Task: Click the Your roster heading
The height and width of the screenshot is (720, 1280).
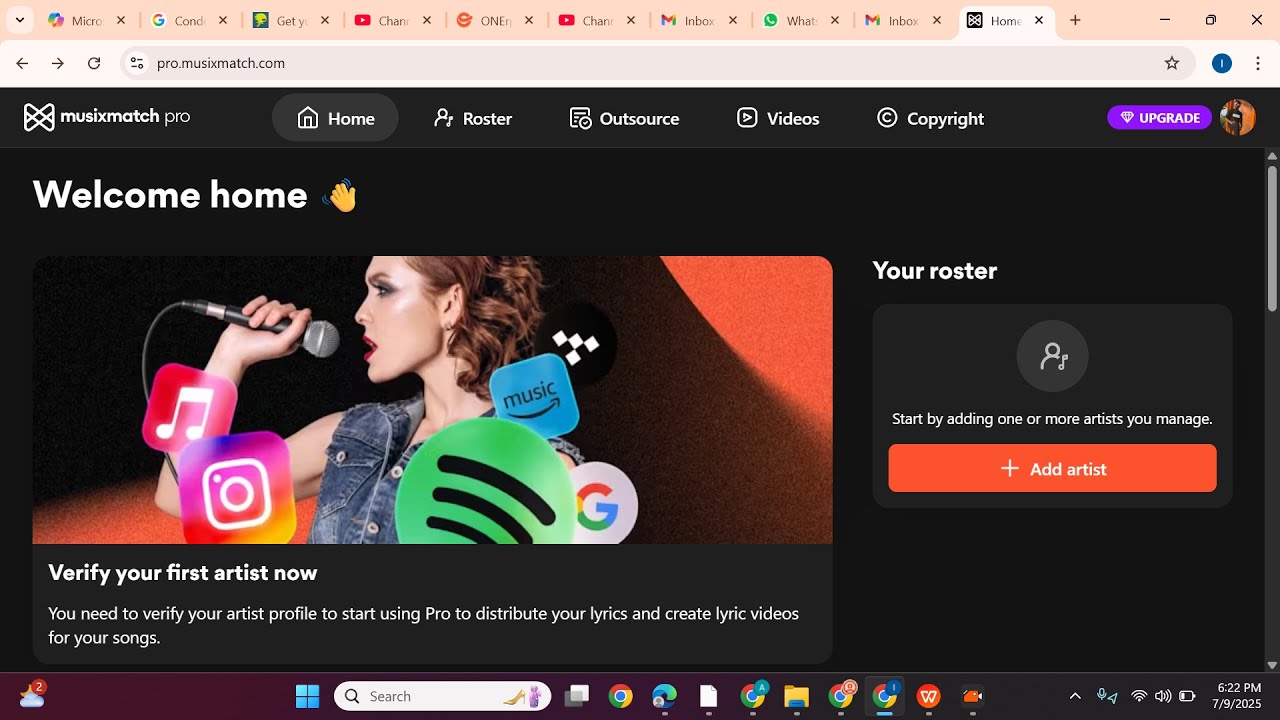Action: pos(934,271)
